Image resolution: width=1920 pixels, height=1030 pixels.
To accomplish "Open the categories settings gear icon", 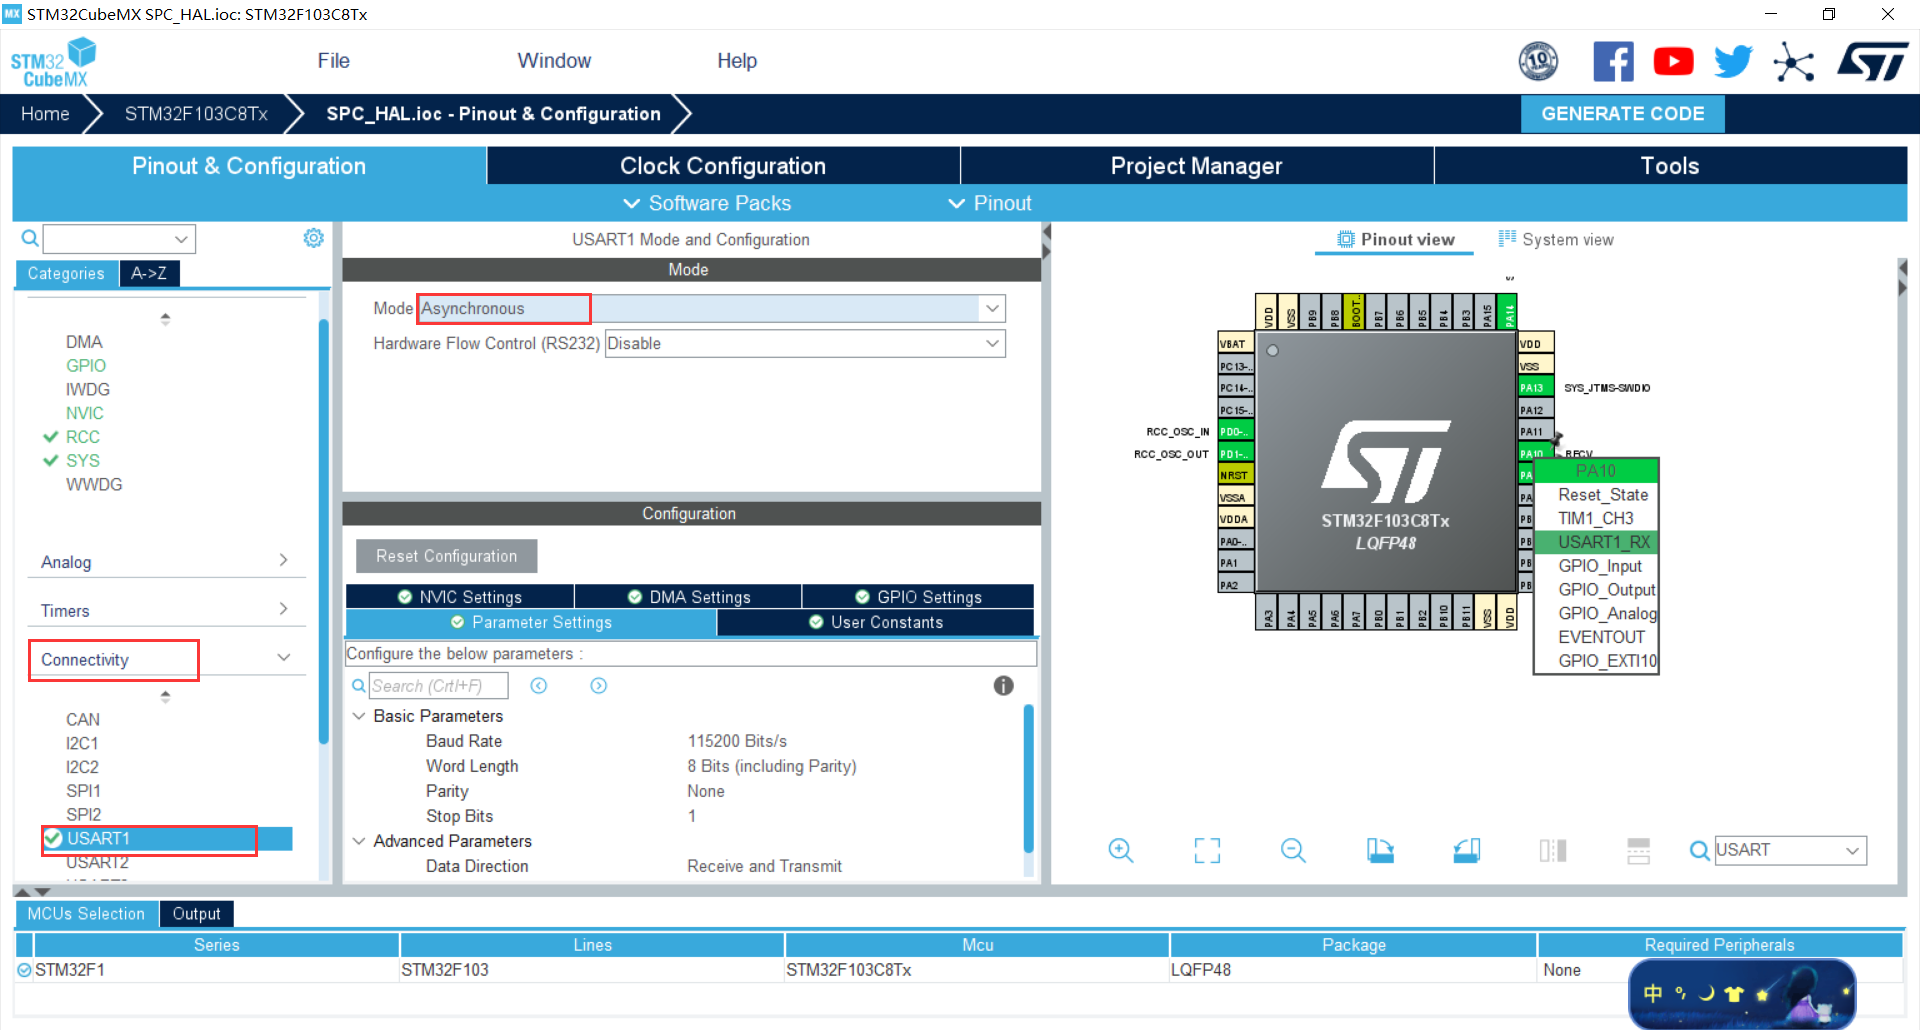I will (x=313, y=238).
